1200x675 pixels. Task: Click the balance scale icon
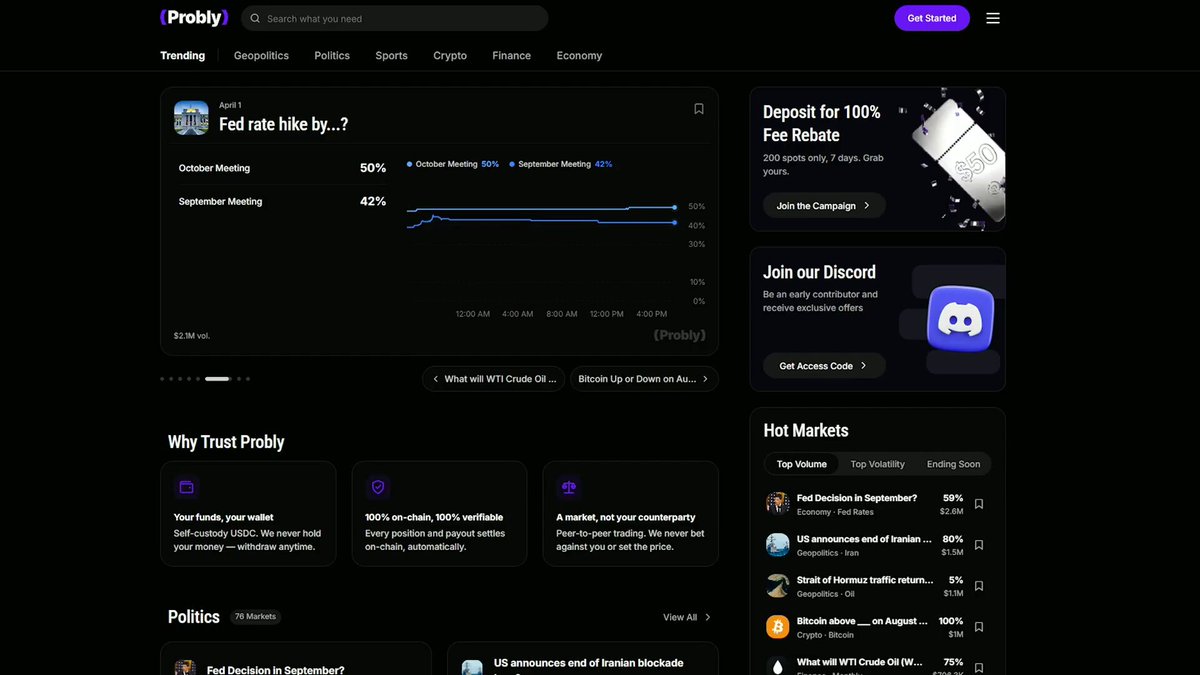point(569,487)
